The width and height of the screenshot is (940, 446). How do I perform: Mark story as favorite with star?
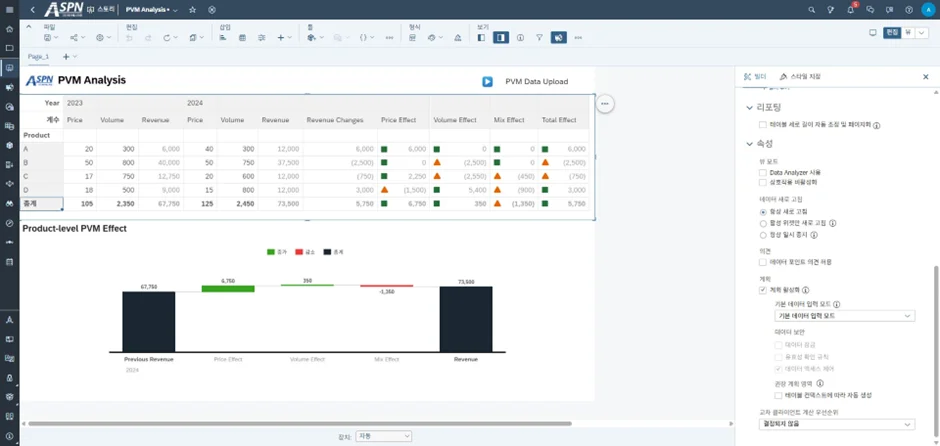[193, 10]
